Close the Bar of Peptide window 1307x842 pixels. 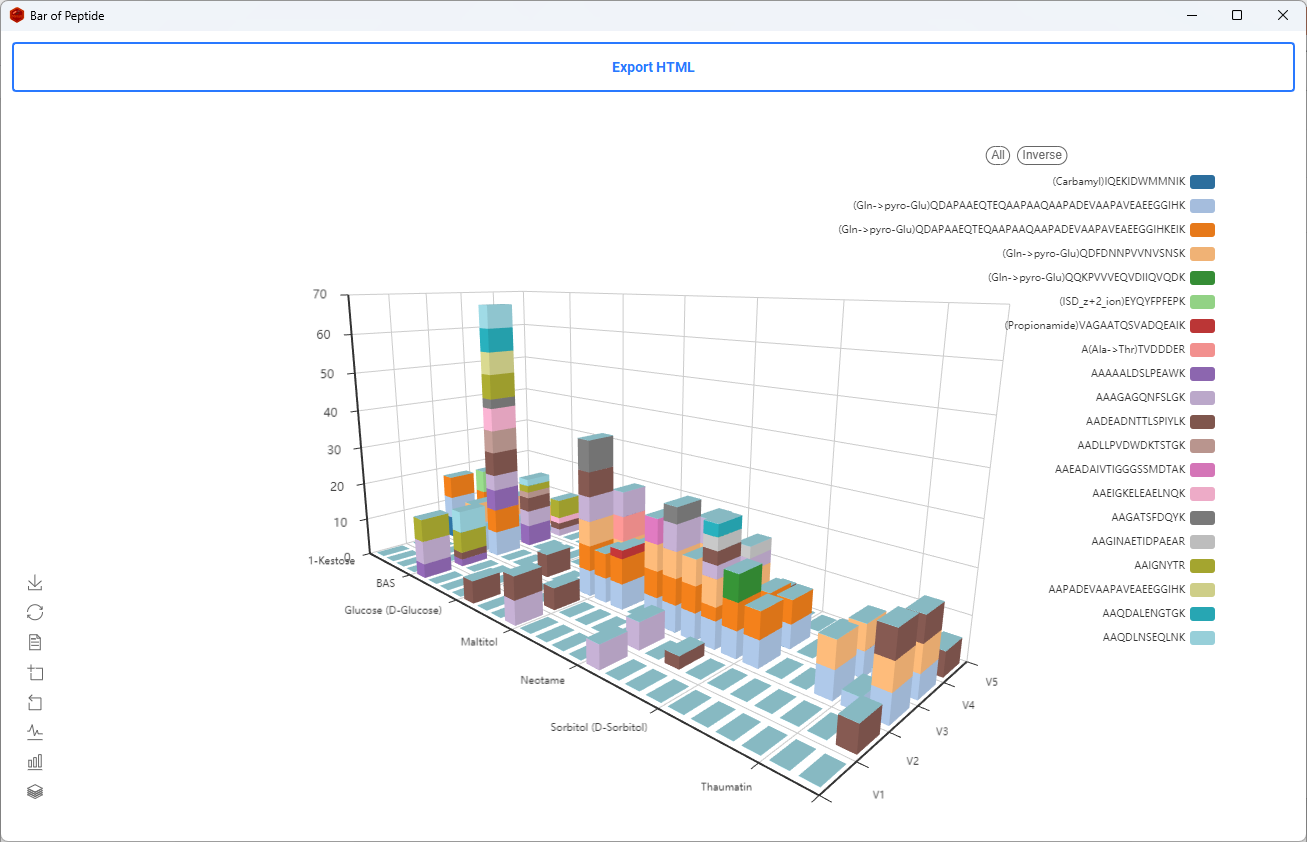coord(1283,15)
